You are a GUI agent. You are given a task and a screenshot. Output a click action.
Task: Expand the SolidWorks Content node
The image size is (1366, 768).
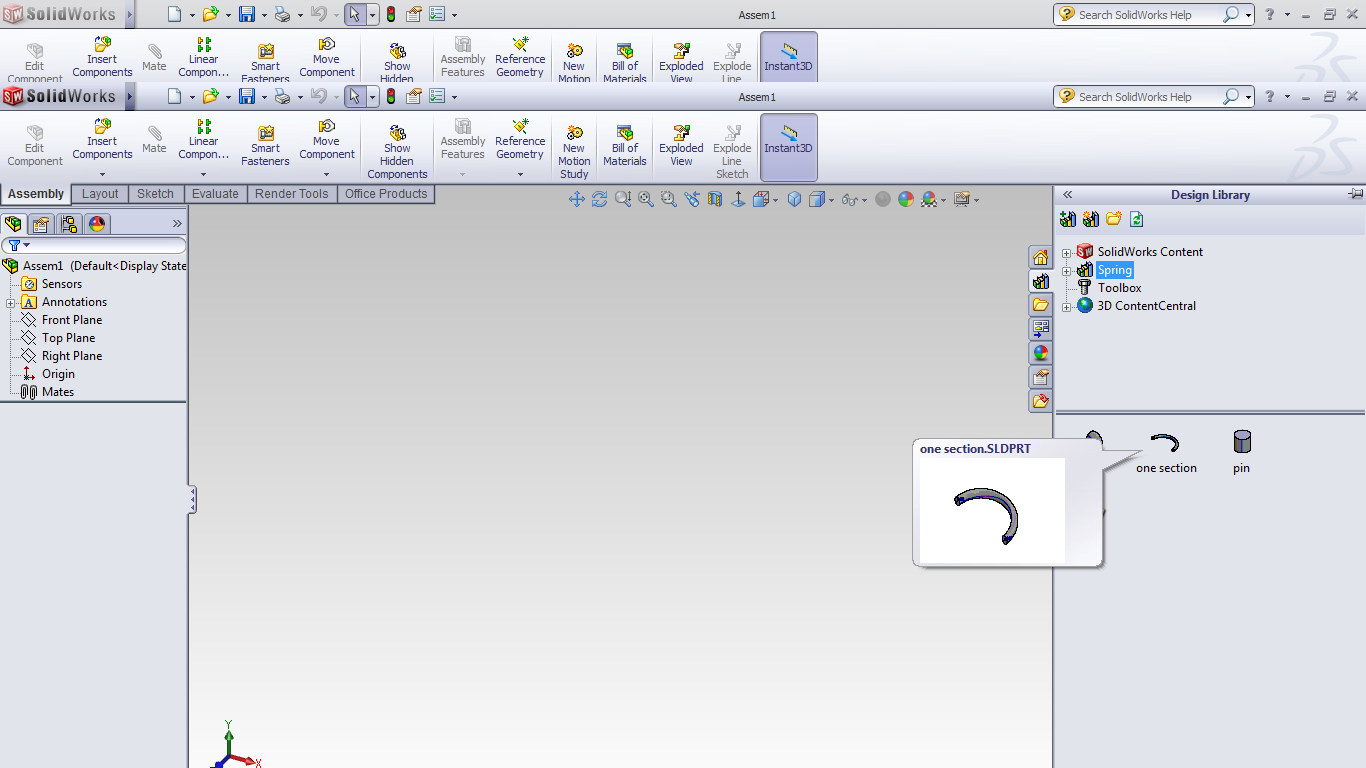pyautogui.click(x=1067, y=253)
